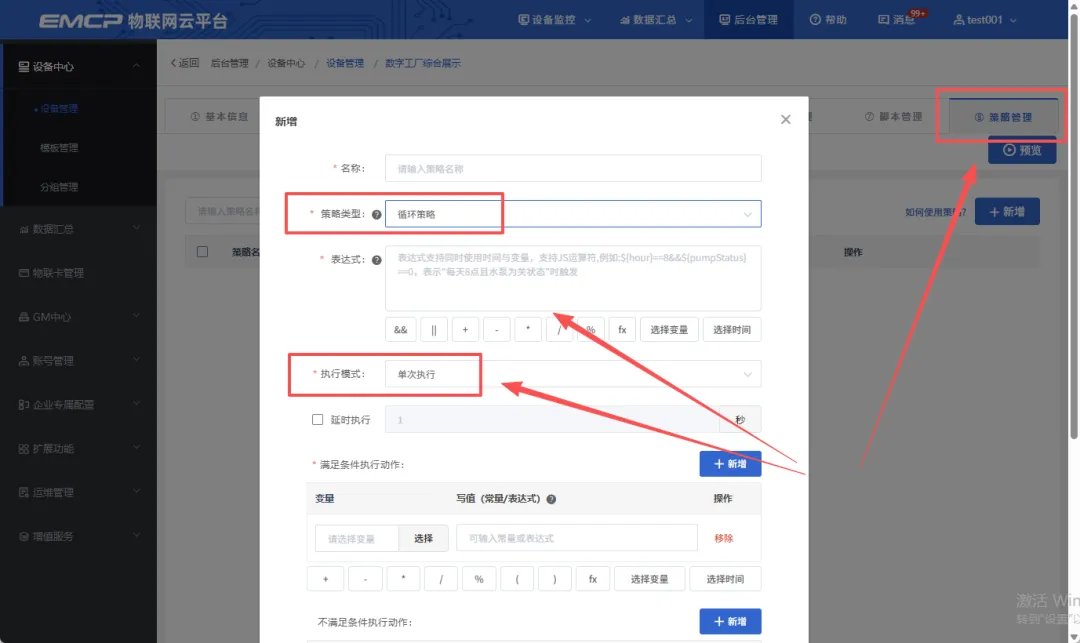Expand the 企业专属配置 sidebar section
The width and height of the screenshot is (1080, 643).
point(79,405)
